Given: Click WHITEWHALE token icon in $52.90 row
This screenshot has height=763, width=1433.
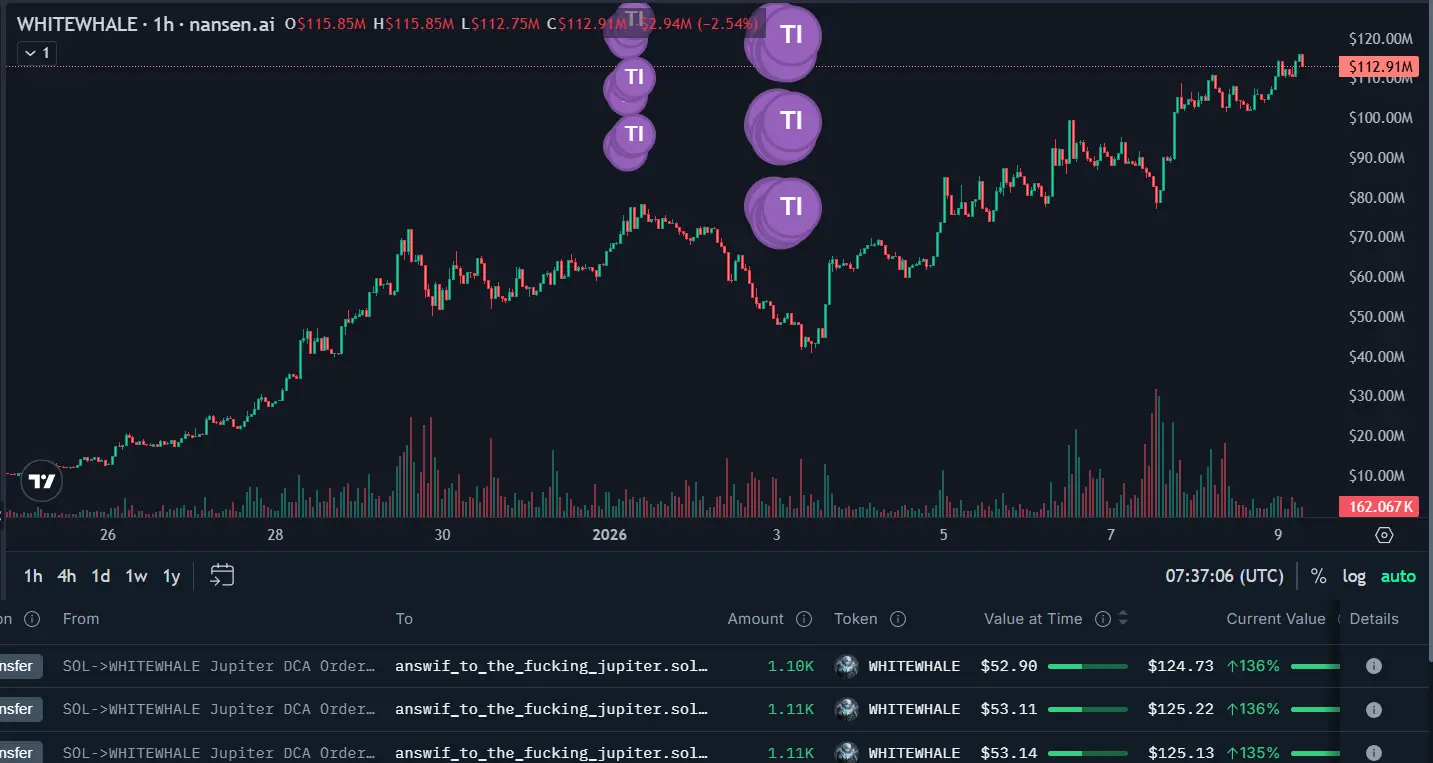Looking at the screenshot, I should [847, 666].
